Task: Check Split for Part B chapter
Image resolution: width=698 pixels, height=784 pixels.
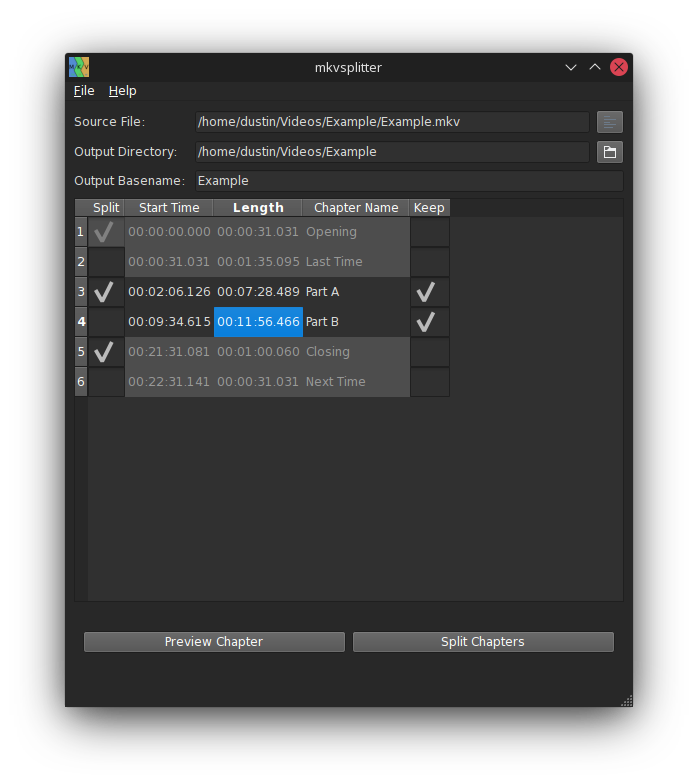Action: pos(106,322)
